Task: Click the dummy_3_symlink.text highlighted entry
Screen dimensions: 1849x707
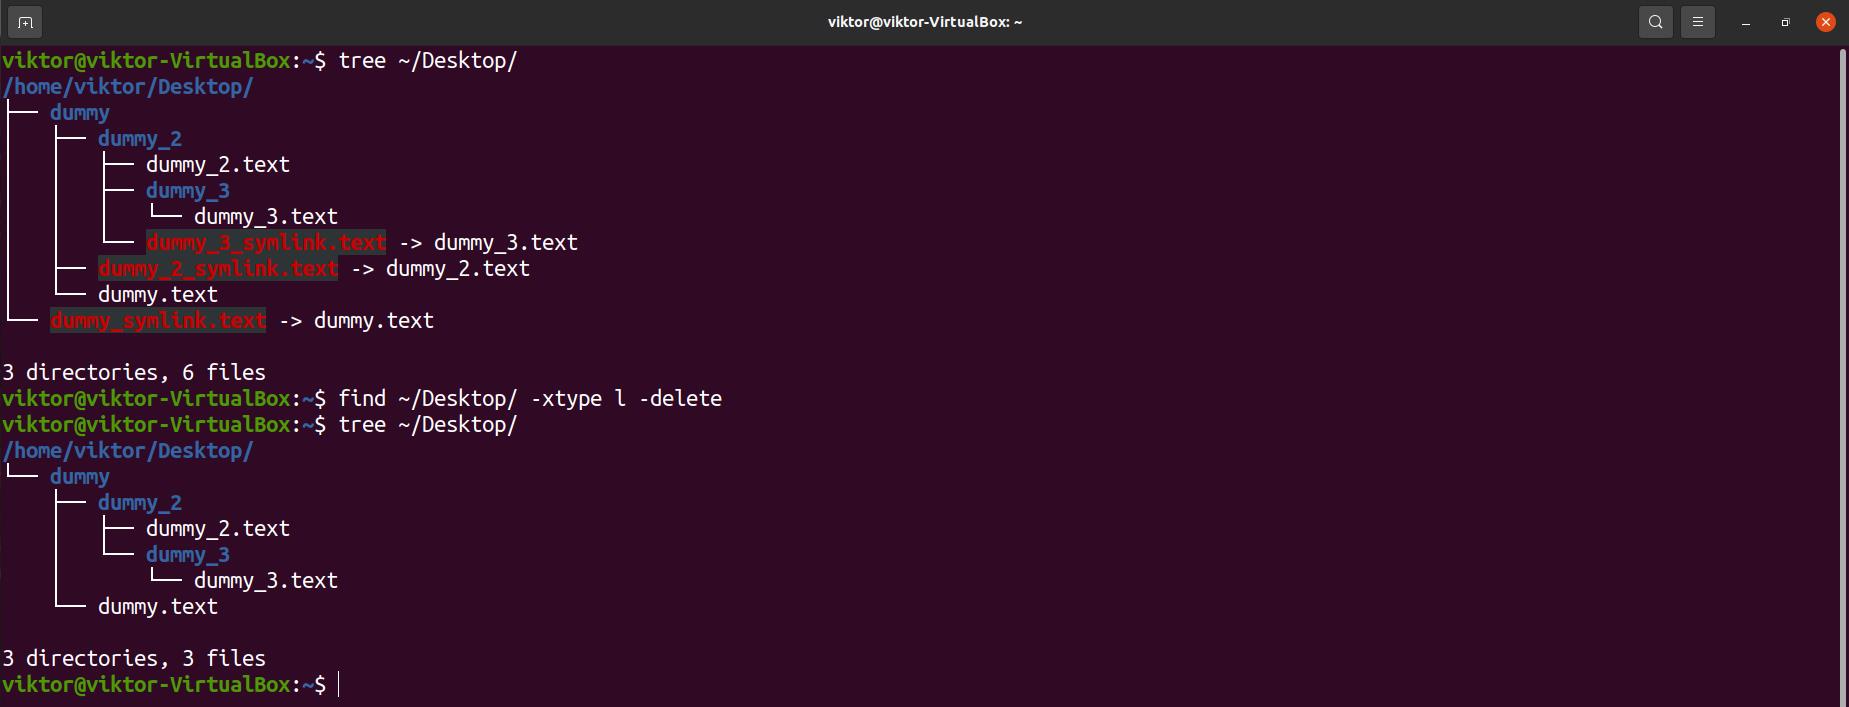Action: point(266,242)
